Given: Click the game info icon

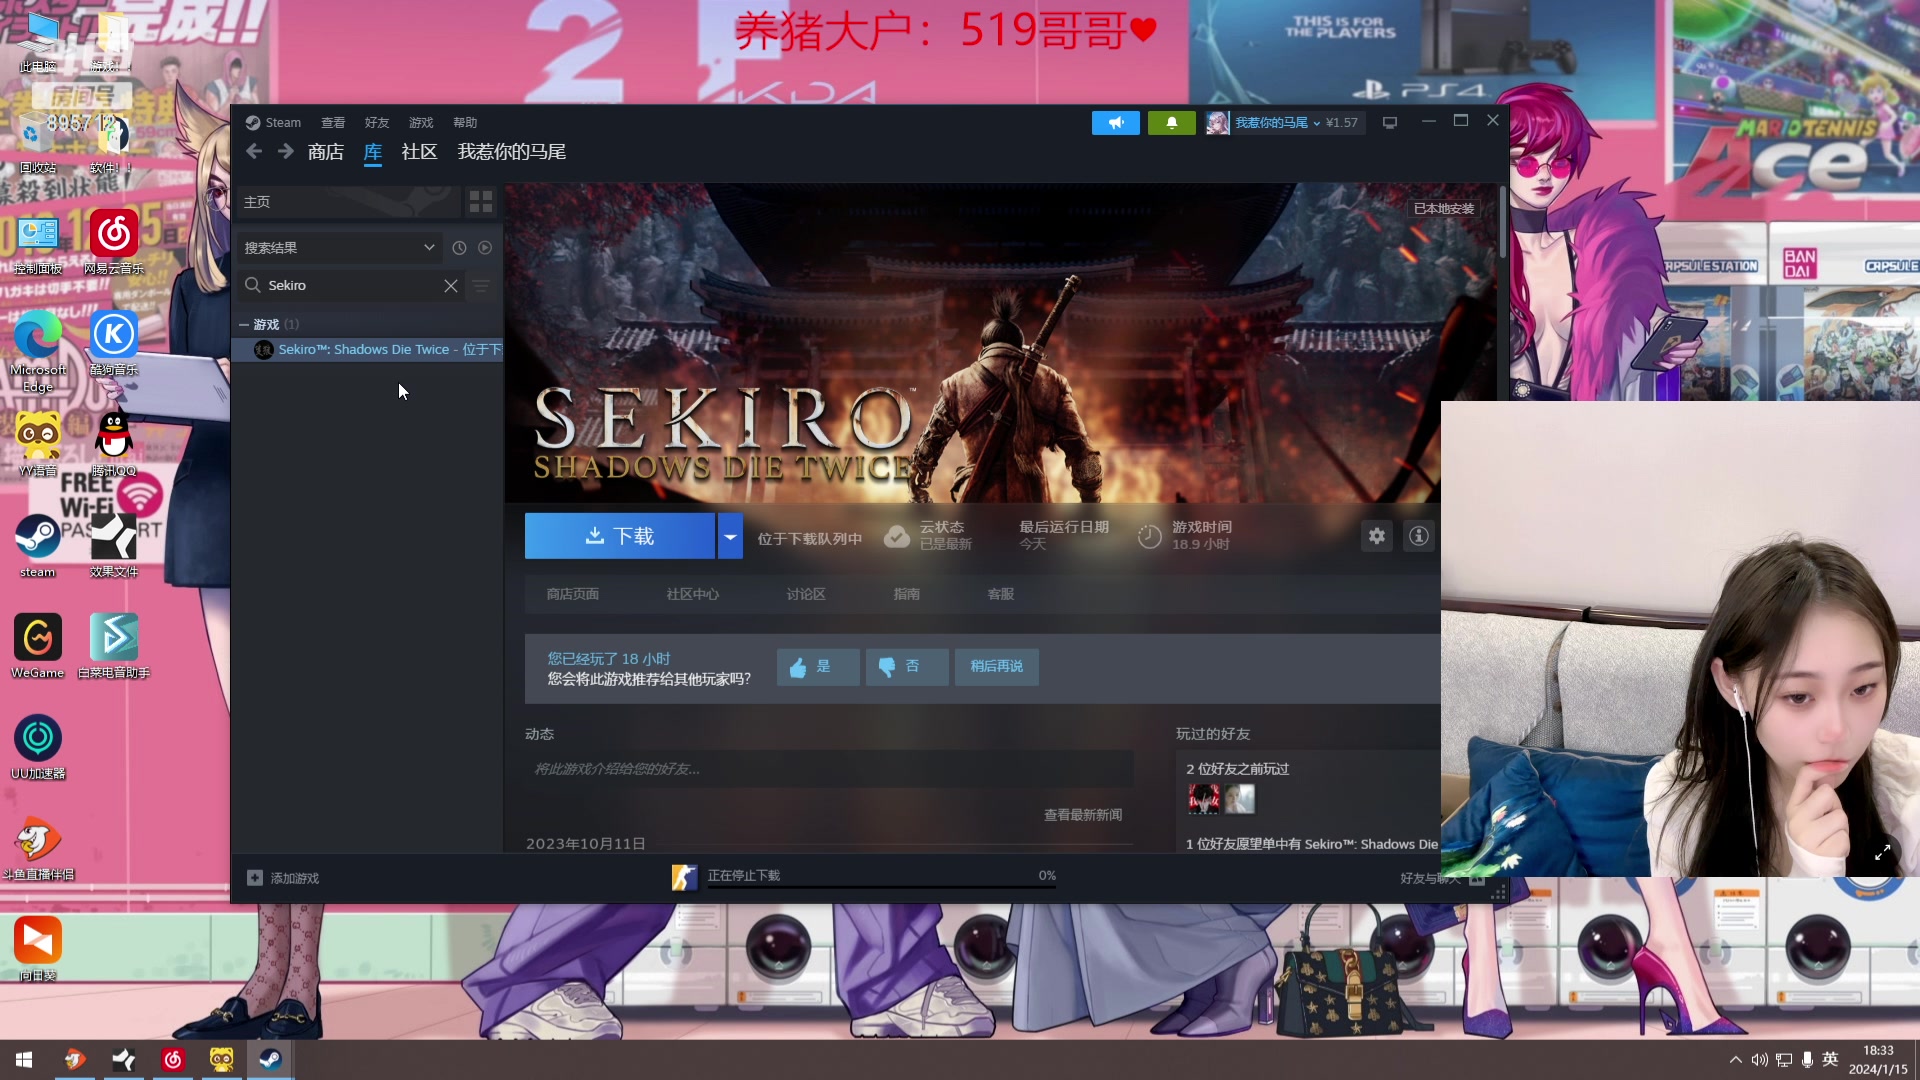Looking at the screenshot, I should point(1418,536).
